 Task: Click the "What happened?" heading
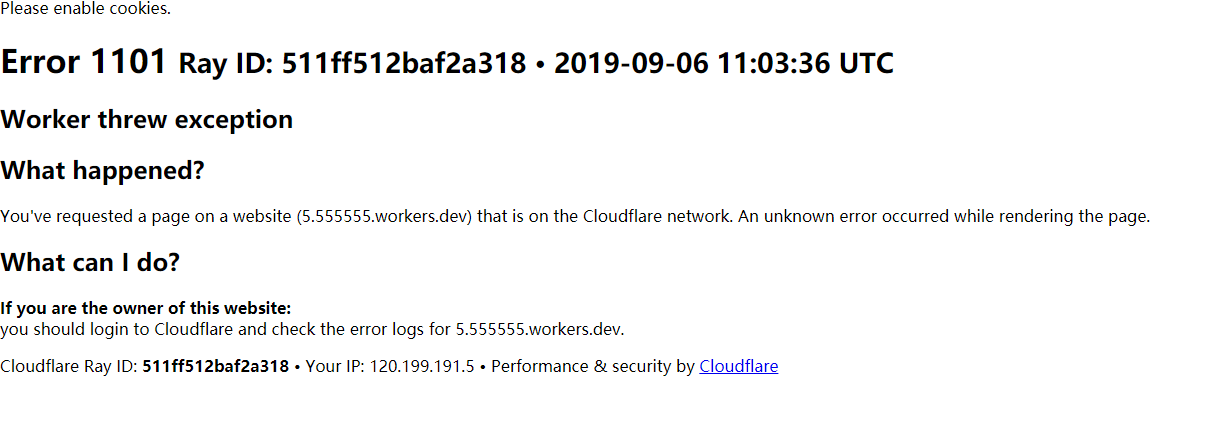click(102, 171)
